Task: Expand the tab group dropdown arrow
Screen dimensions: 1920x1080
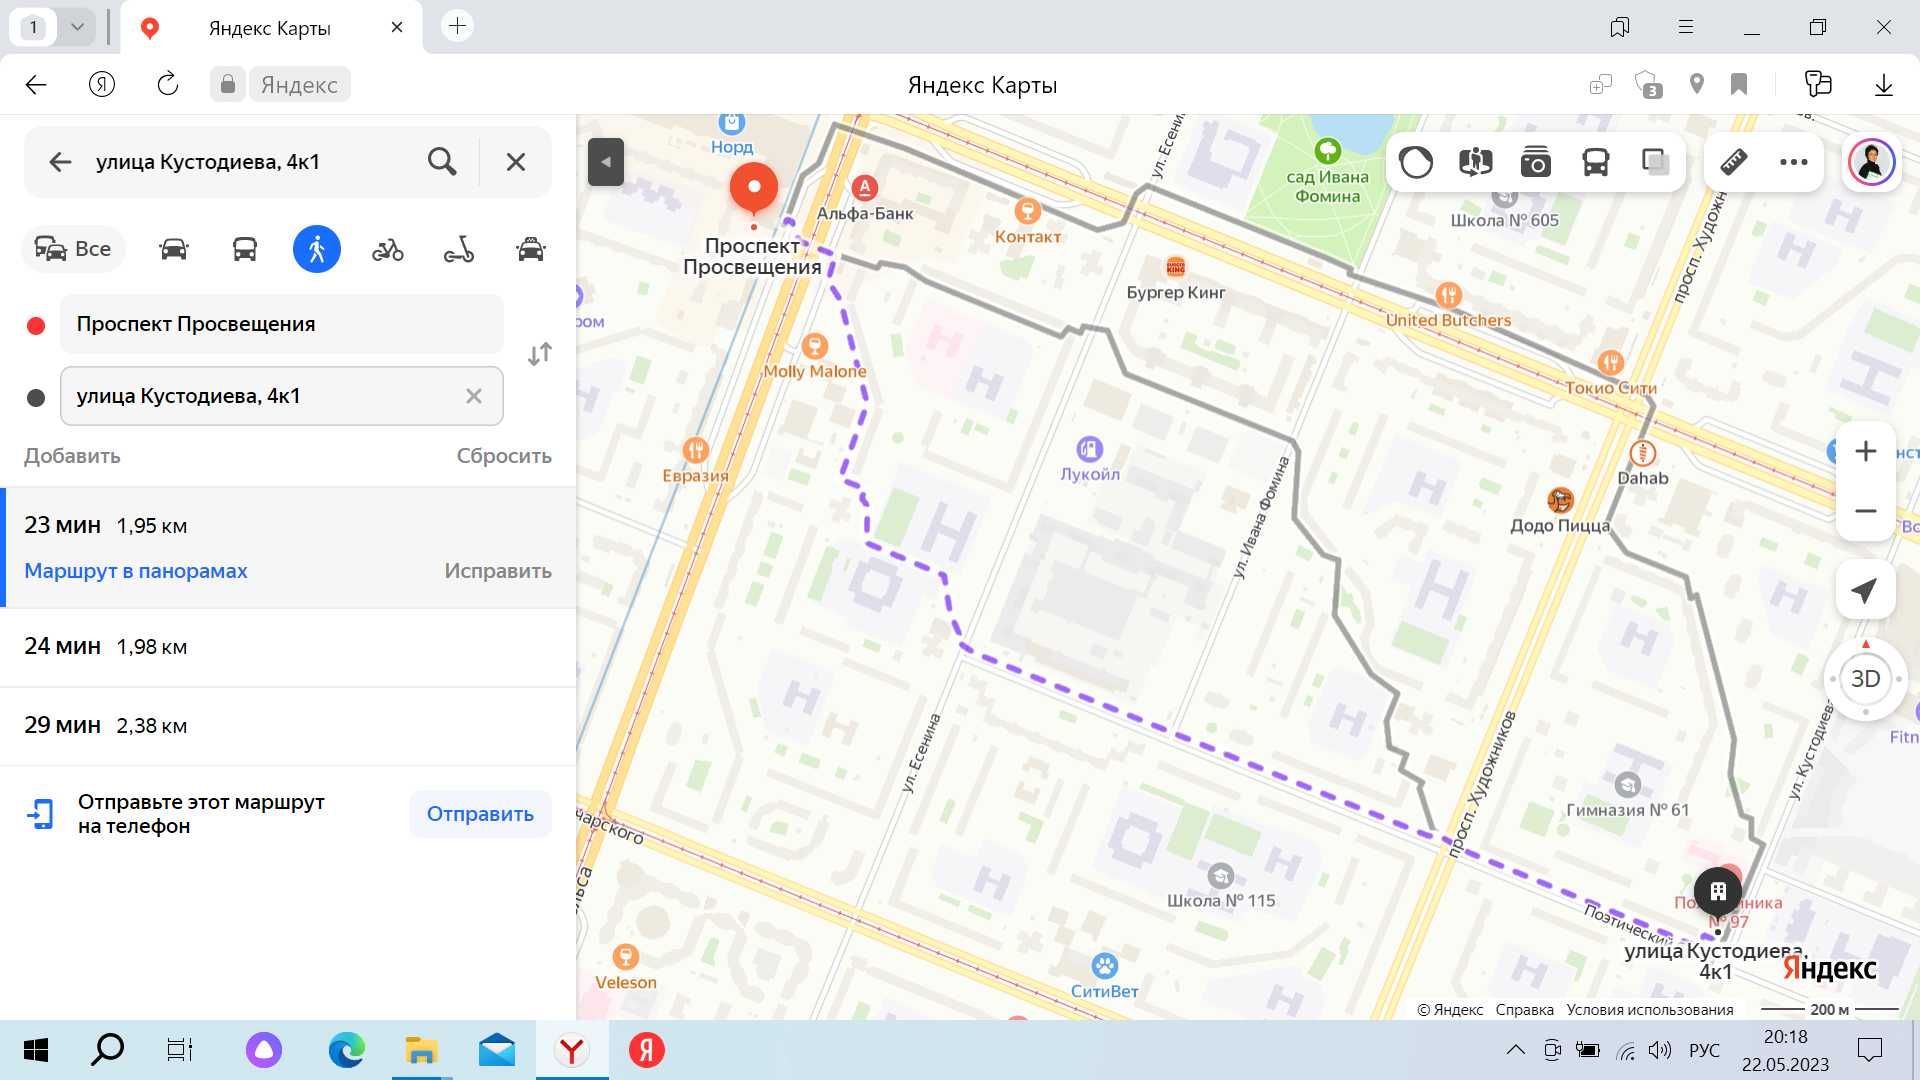Action: pyautogui.click(x=77, y=27)
